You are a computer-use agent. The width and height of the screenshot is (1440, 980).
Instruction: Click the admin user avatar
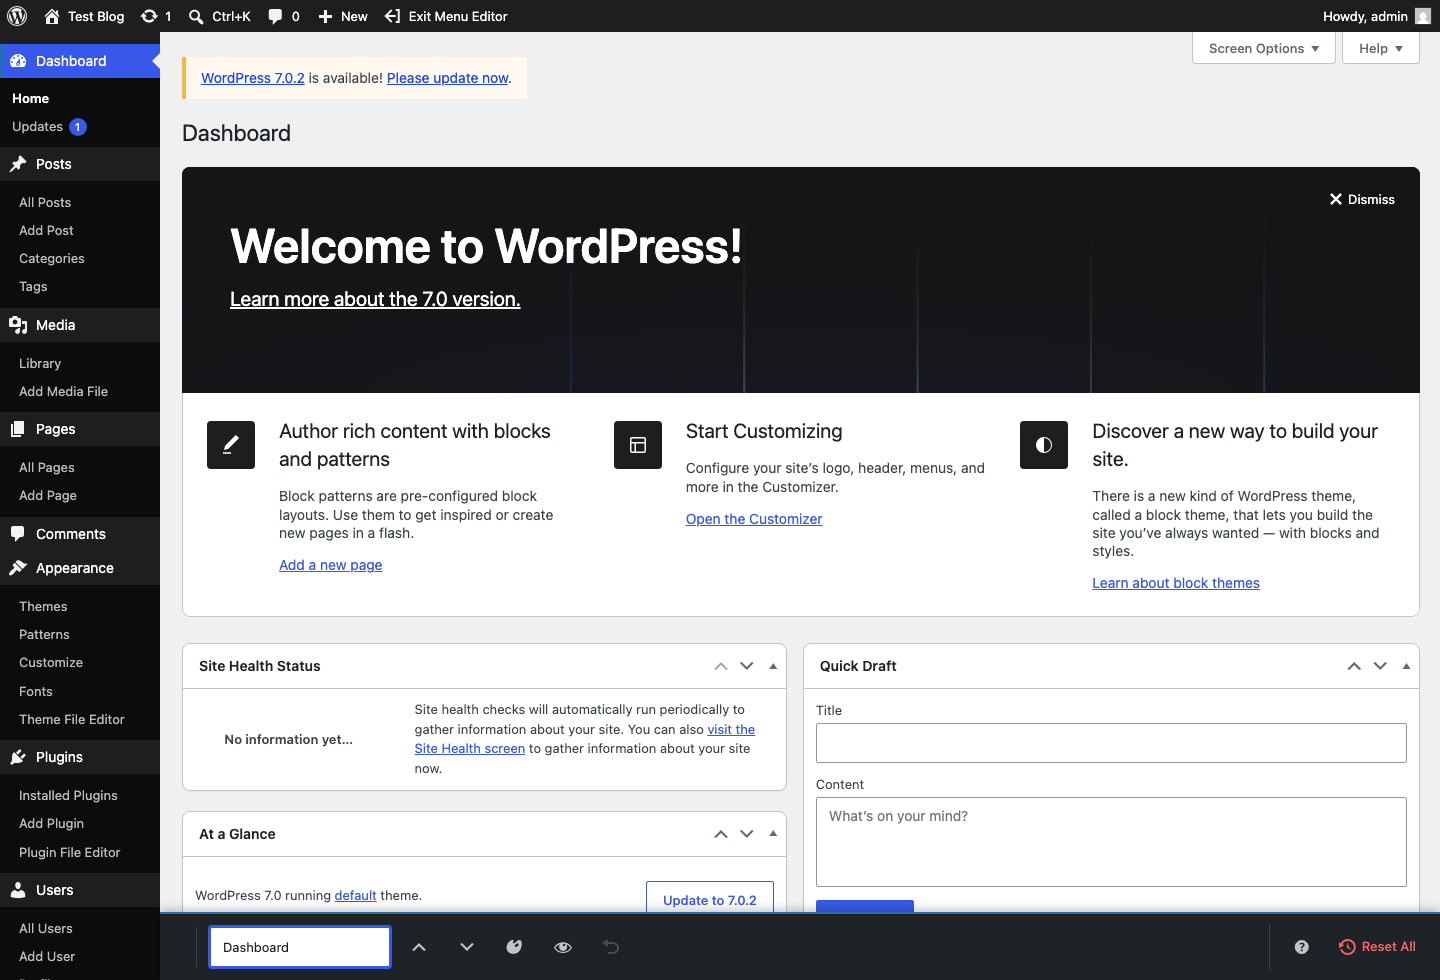(1422, 16)
